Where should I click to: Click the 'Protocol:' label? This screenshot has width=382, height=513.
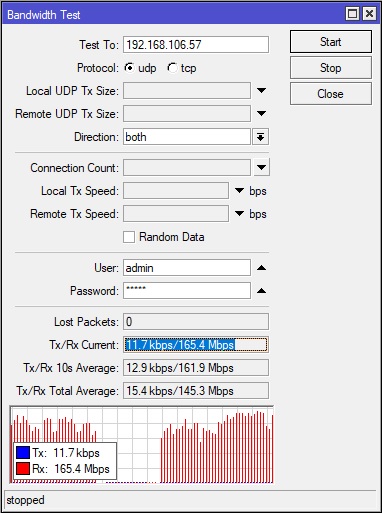point(98,68)
